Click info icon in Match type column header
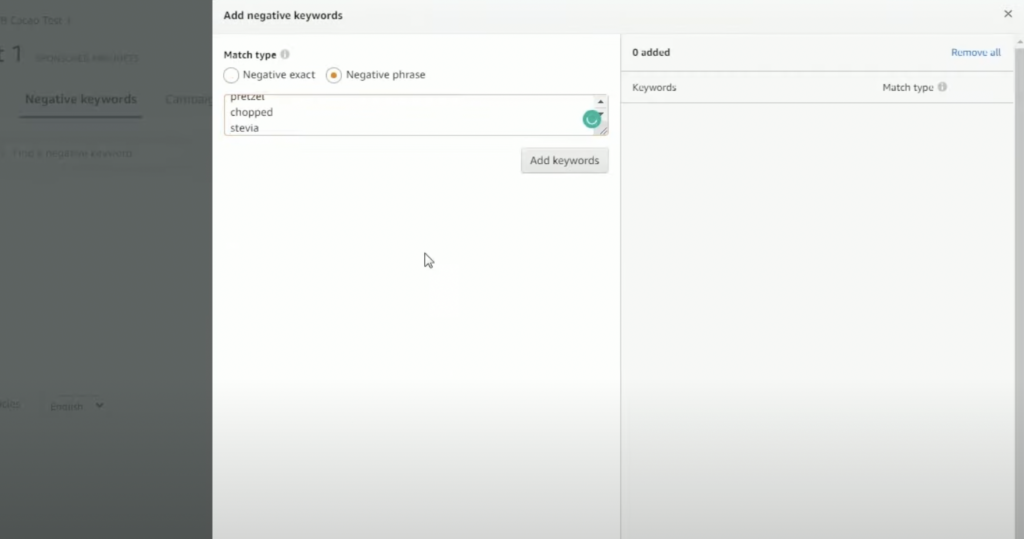This screenshot has height=539, width=1024. [942, 88]
